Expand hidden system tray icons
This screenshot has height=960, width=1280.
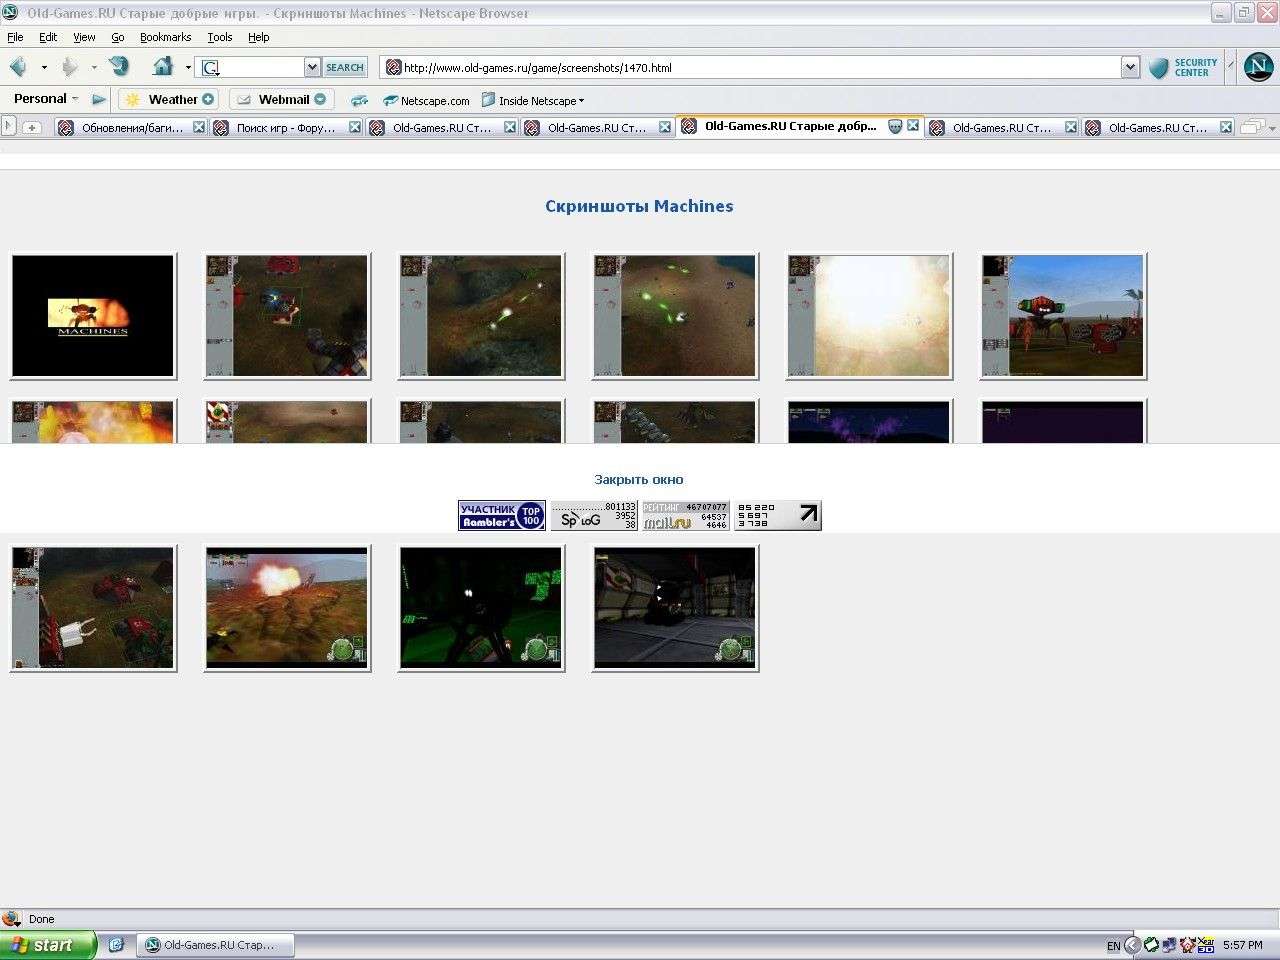point(1133,945)
